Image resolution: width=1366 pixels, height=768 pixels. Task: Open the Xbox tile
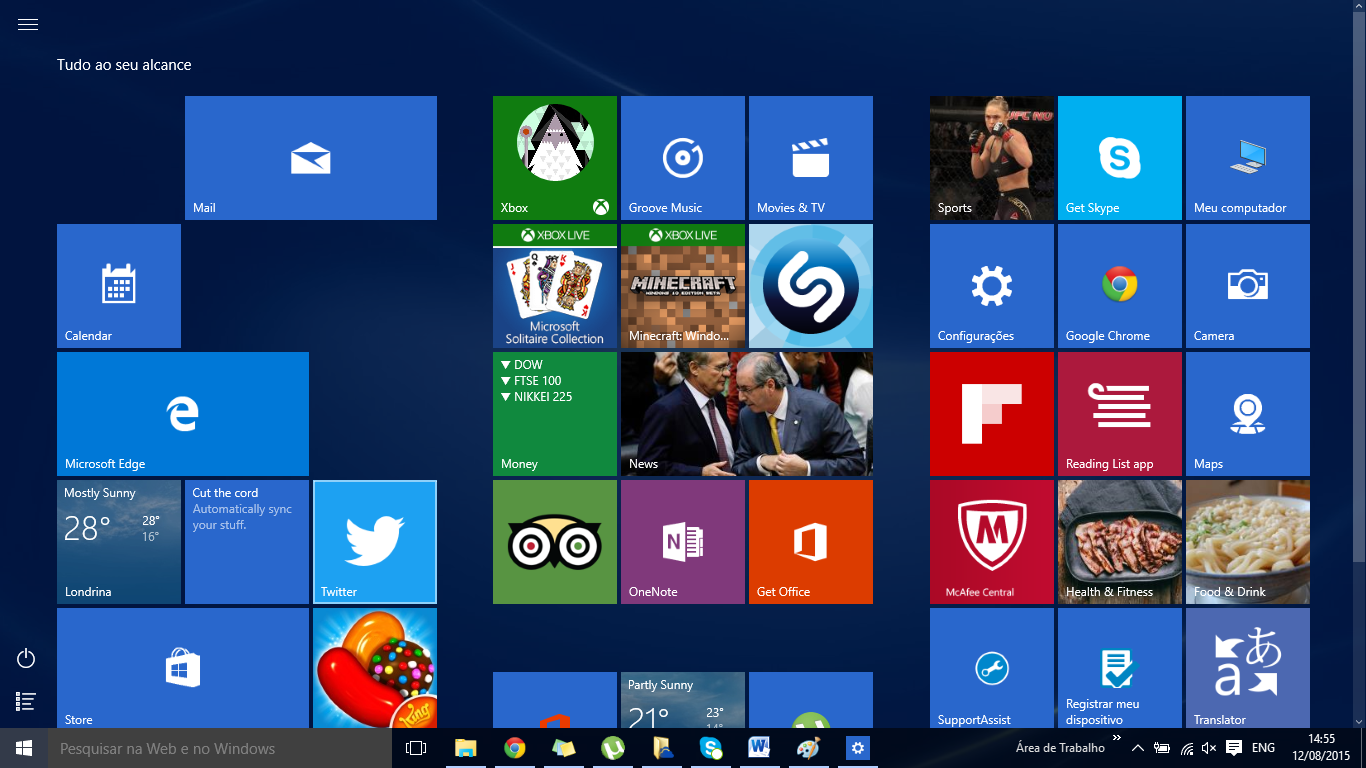[555, 158]
